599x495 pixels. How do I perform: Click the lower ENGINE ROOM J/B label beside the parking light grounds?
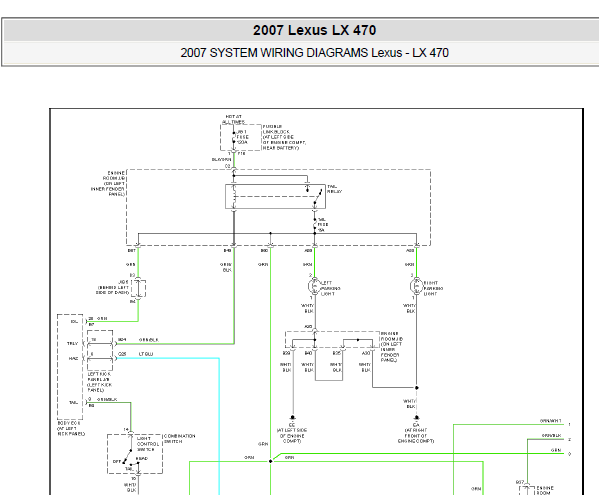(x=392, y=347)
